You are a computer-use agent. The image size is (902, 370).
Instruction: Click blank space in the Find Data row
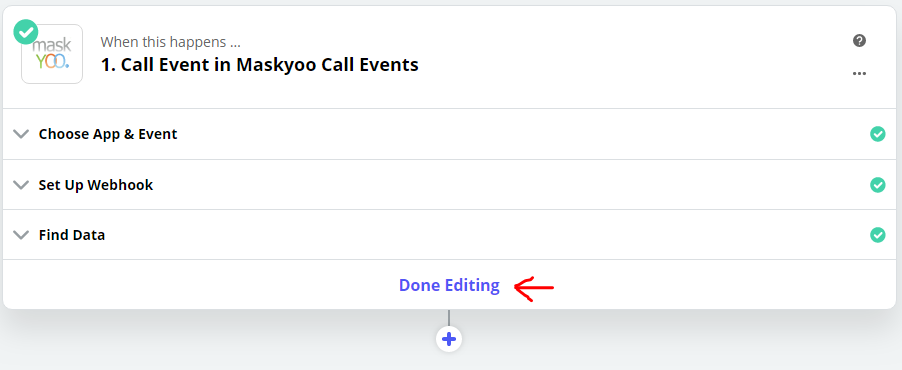pyautogui.click(x=483, y=235)
